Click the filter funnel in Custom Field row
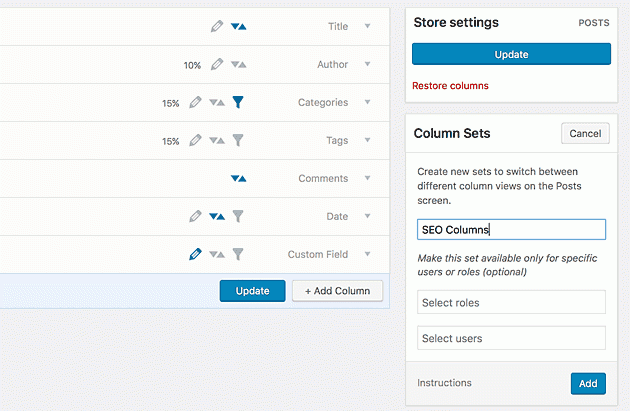 point(238,254)
